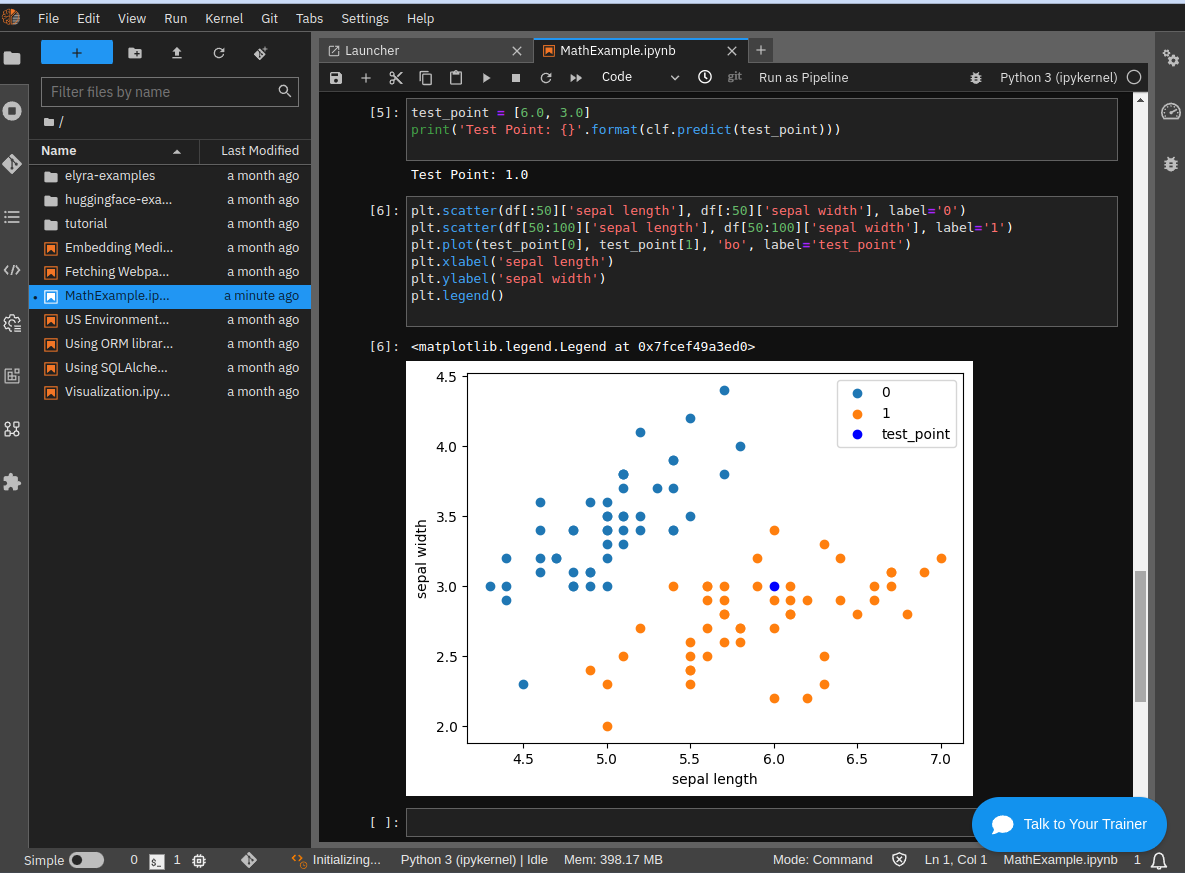Screen dimensions: 1185x873
Task: Click the blue New Launcher button
Action: [x=76, y=52]
